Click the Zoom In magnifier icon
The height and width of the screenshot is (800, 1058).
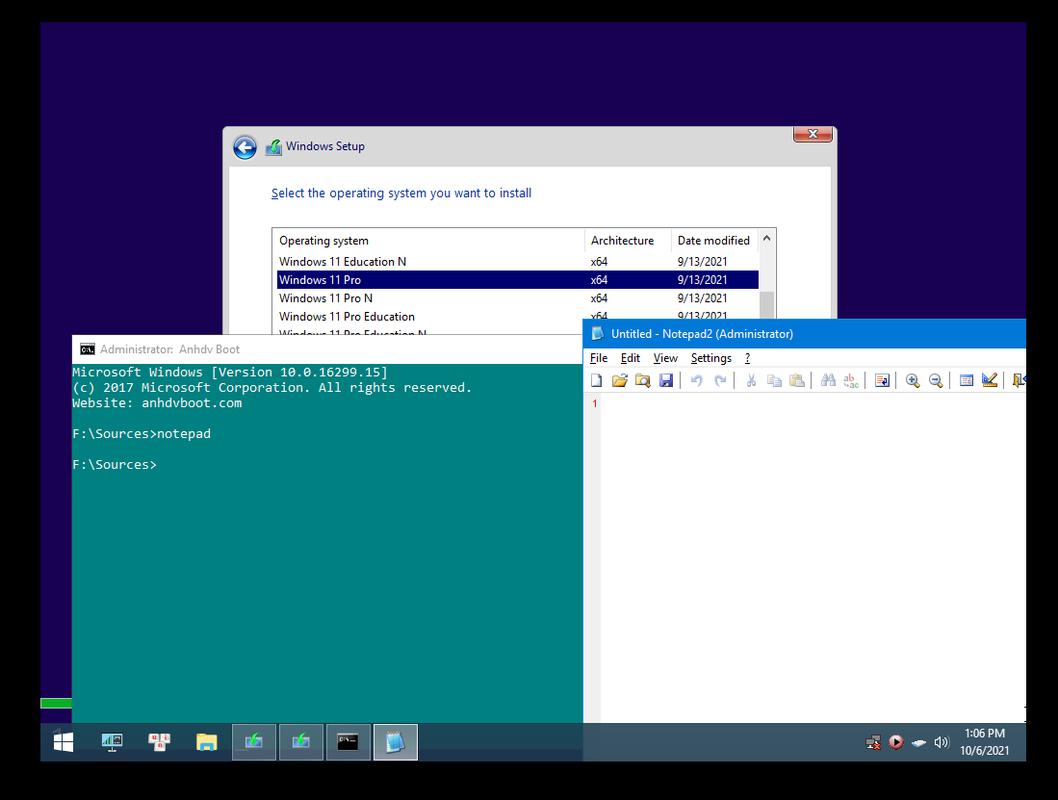[912, 380]
